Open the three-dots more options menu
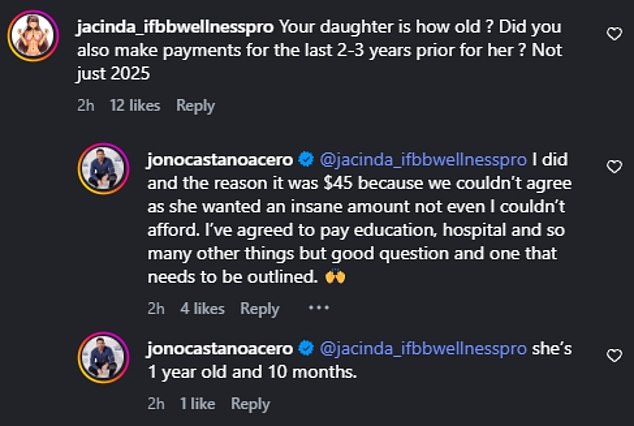Viewport: 634px width, 426px height. click(x=318, y=309)
